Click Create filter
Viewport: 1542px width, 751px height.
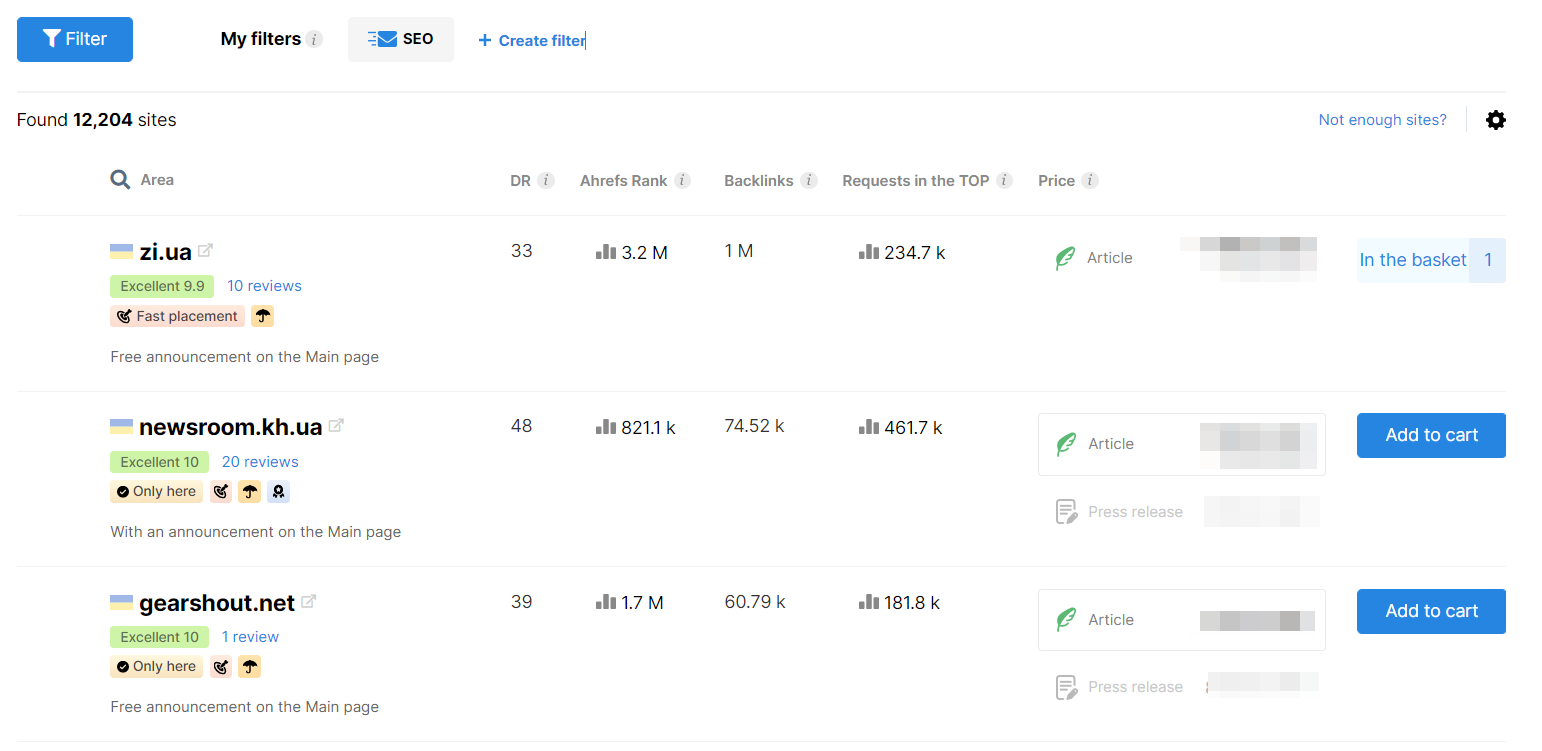530,40
